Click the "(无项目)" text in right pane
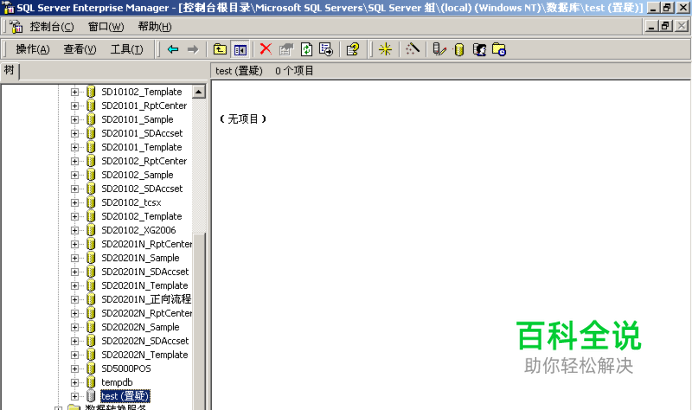The width and height of the screenshot is (692, 410). [x=243, y=119]
